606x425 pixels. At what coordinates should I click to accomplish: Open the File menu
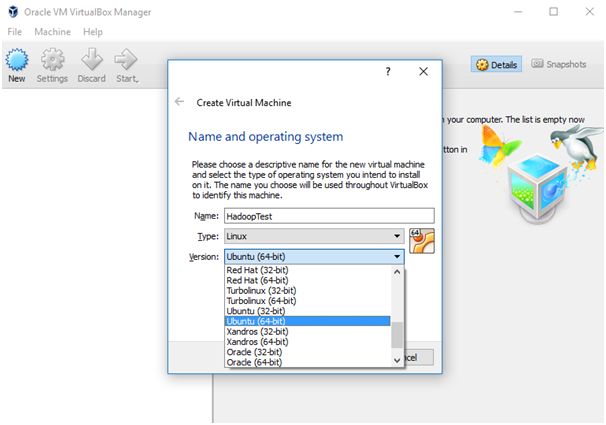(15, 32)
